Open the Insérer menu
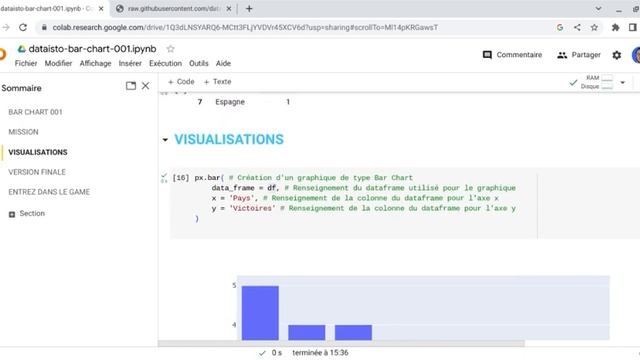Viewport: 640px width, 360px height. click(x=130, y=63)
